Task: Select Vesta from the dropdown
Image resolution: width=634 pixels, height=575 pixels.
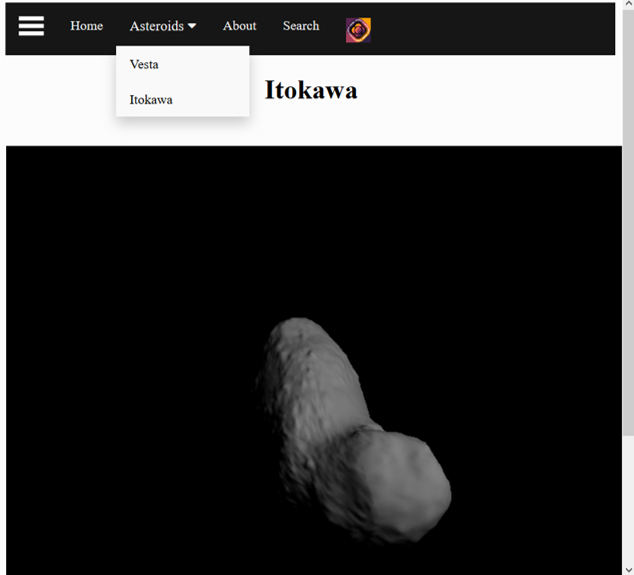Action: (x=183, y=64)
